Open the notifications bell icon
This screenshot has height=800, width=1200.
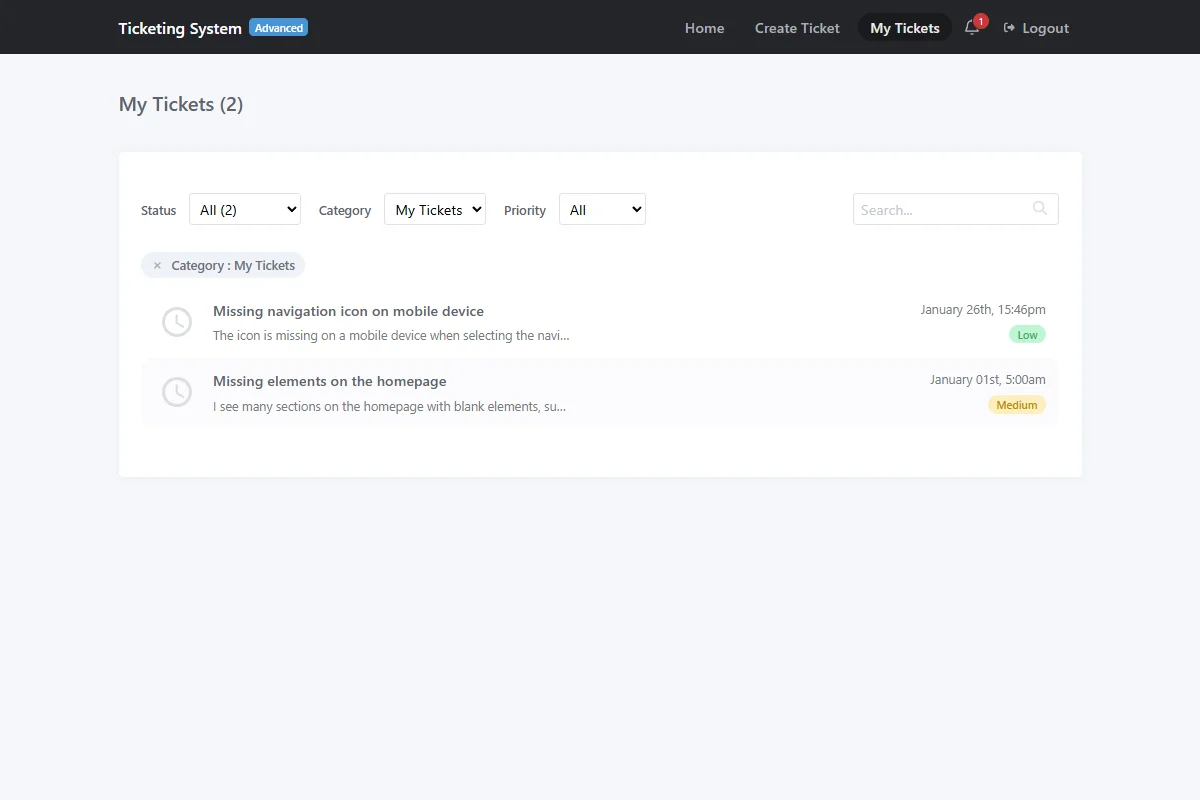971,28
